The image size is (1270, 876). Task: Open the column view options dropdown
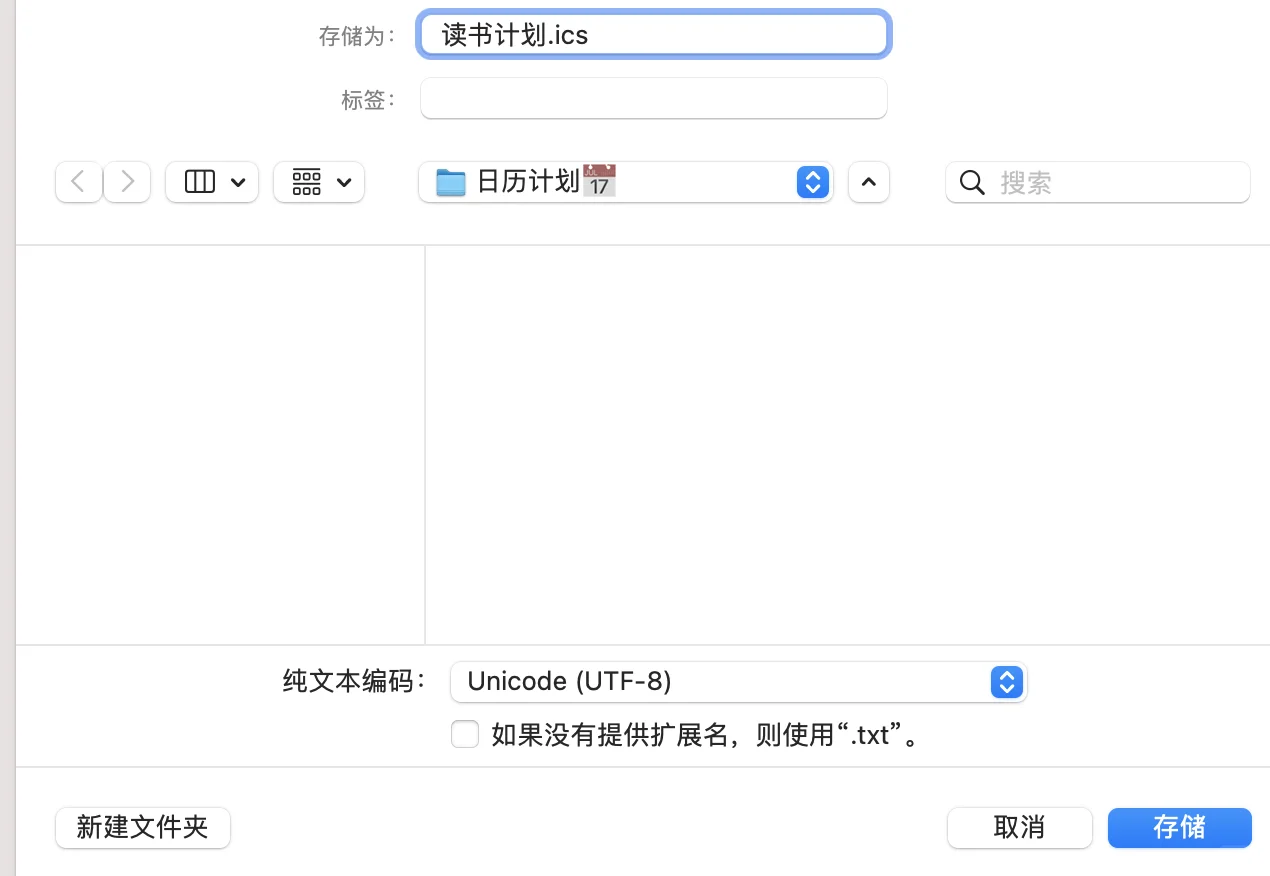click(x=212, y=182)
